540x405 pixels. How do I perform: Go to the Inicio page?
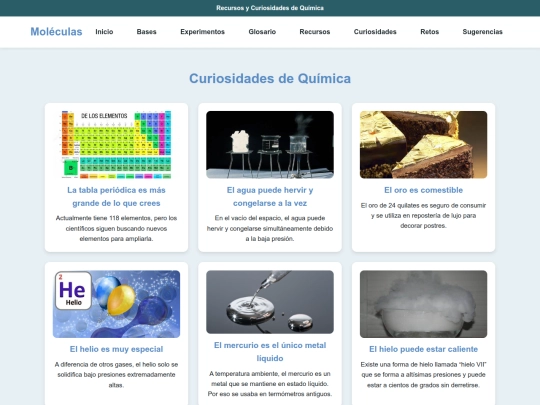click(104, 32)
